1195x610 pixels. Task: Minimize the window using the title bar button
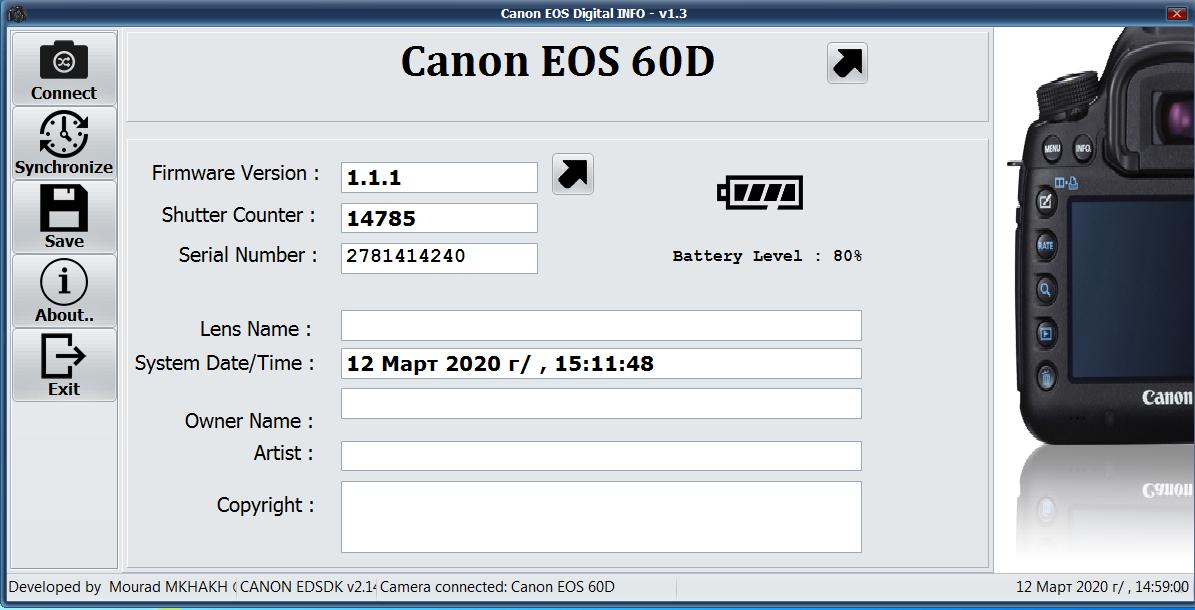point(1176,13)
